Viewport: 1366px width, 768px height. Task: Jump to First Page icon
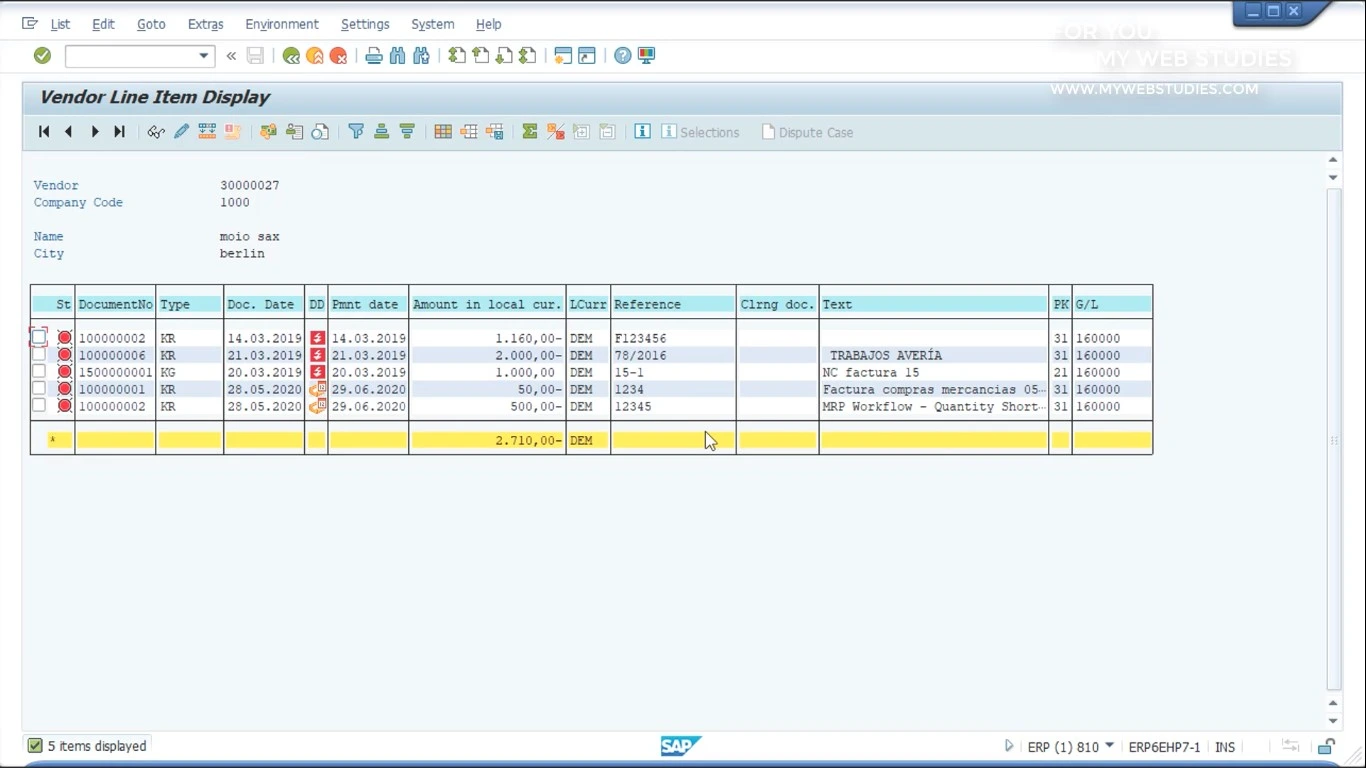click(457, 56)
